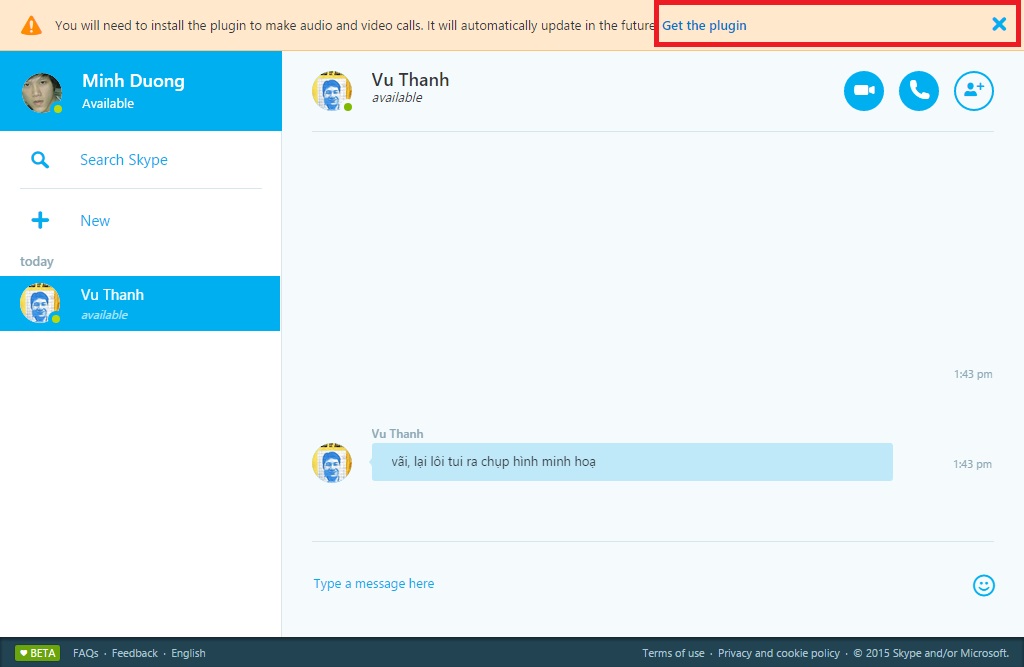This screenshot has width=1024, height=667.
Task: Click the plus icon for New
Action: (x=40, y=221)
